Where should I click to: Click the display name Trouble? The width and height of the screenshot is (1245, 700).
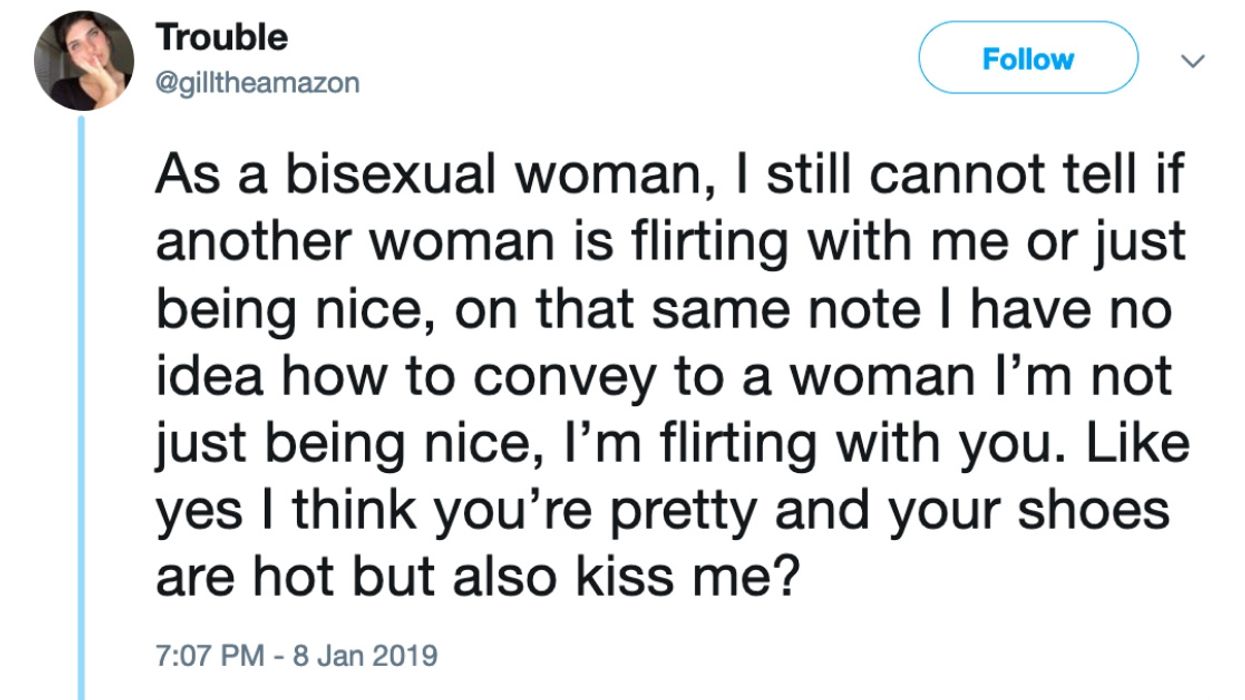(x=221, y=35)
